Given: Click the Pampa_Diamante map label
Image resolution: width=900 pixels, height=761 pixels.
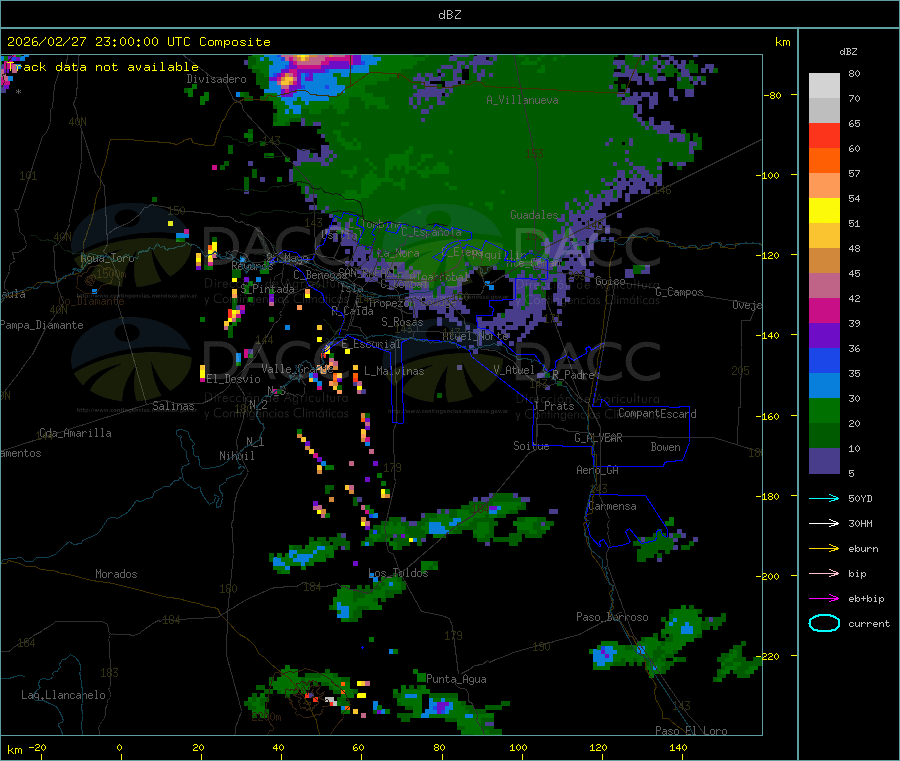Looking at the screenshot, I should (42, 325).
